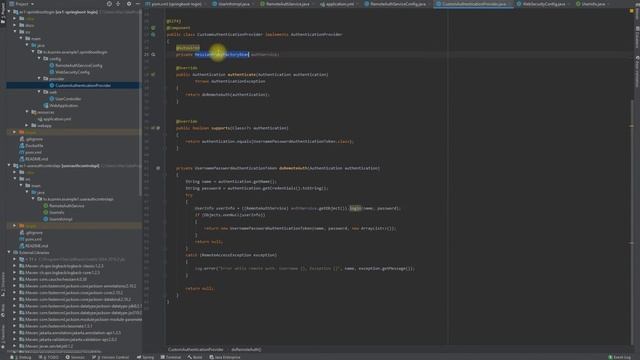Click highlighted login method call in code

click(355, 208)
